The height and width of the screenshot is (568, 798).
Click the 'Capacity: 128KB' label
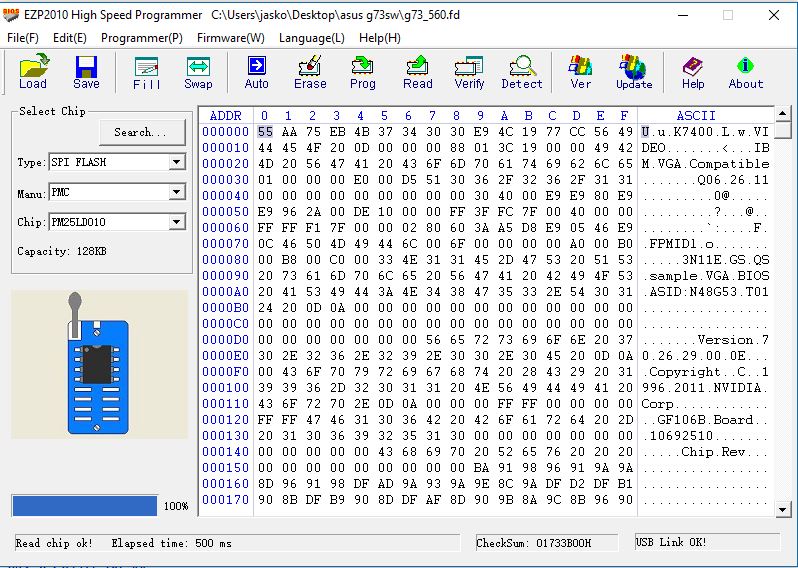click(62, 251)
